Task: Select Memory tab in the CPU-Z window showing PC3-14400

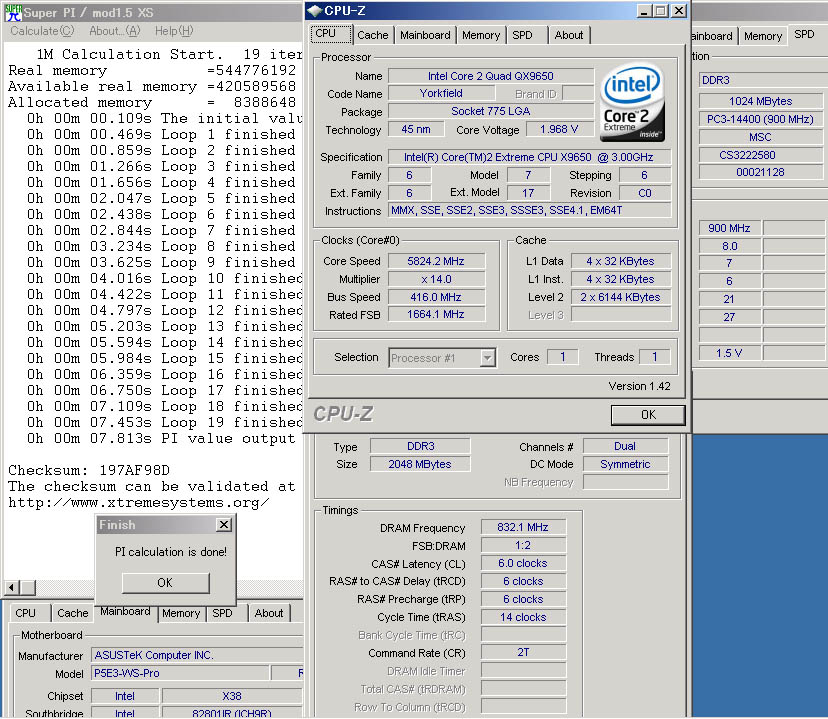Action: pyautogui.click(x=763, y=36)
